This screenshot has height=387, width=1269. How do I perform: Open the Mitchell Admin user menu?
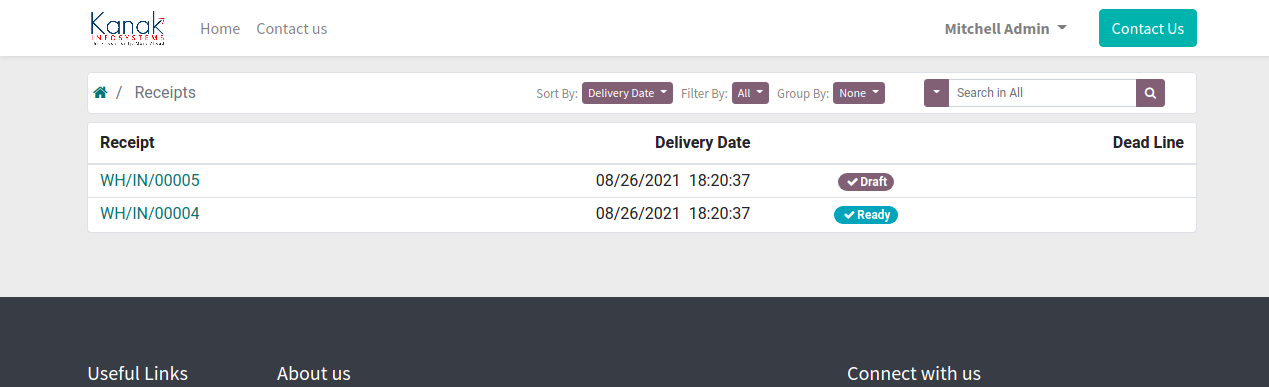tap(1005, 29)
